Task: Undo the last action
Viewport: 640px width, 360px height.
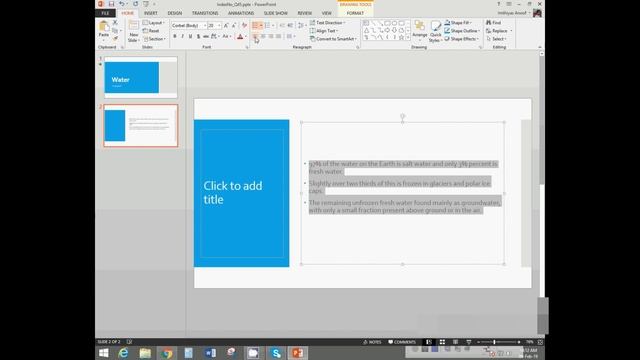Action: 122,4
